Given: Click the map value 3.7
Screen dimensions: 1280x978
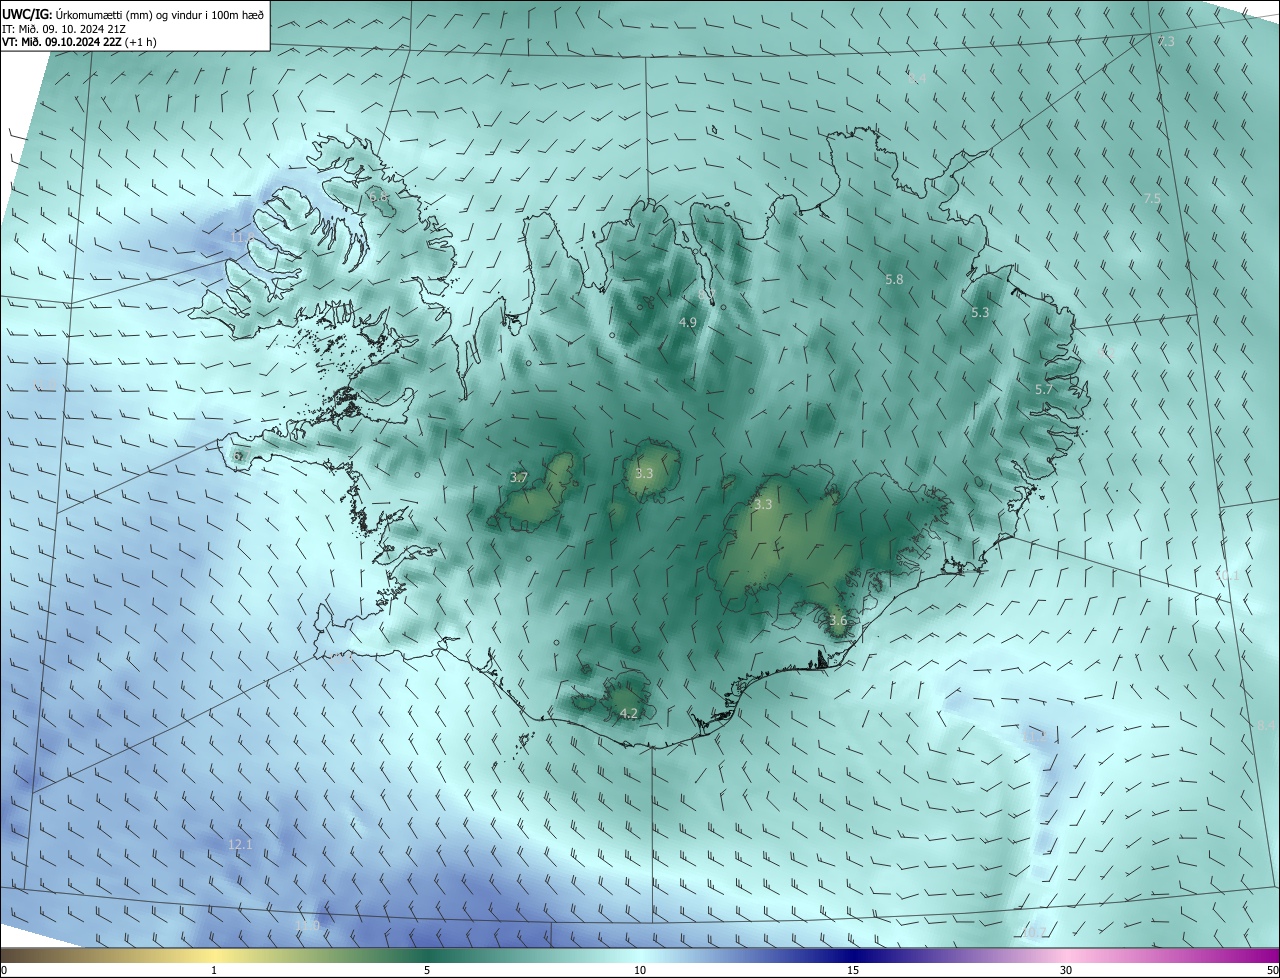Looking at the screenshot, I should pos(518,478).
